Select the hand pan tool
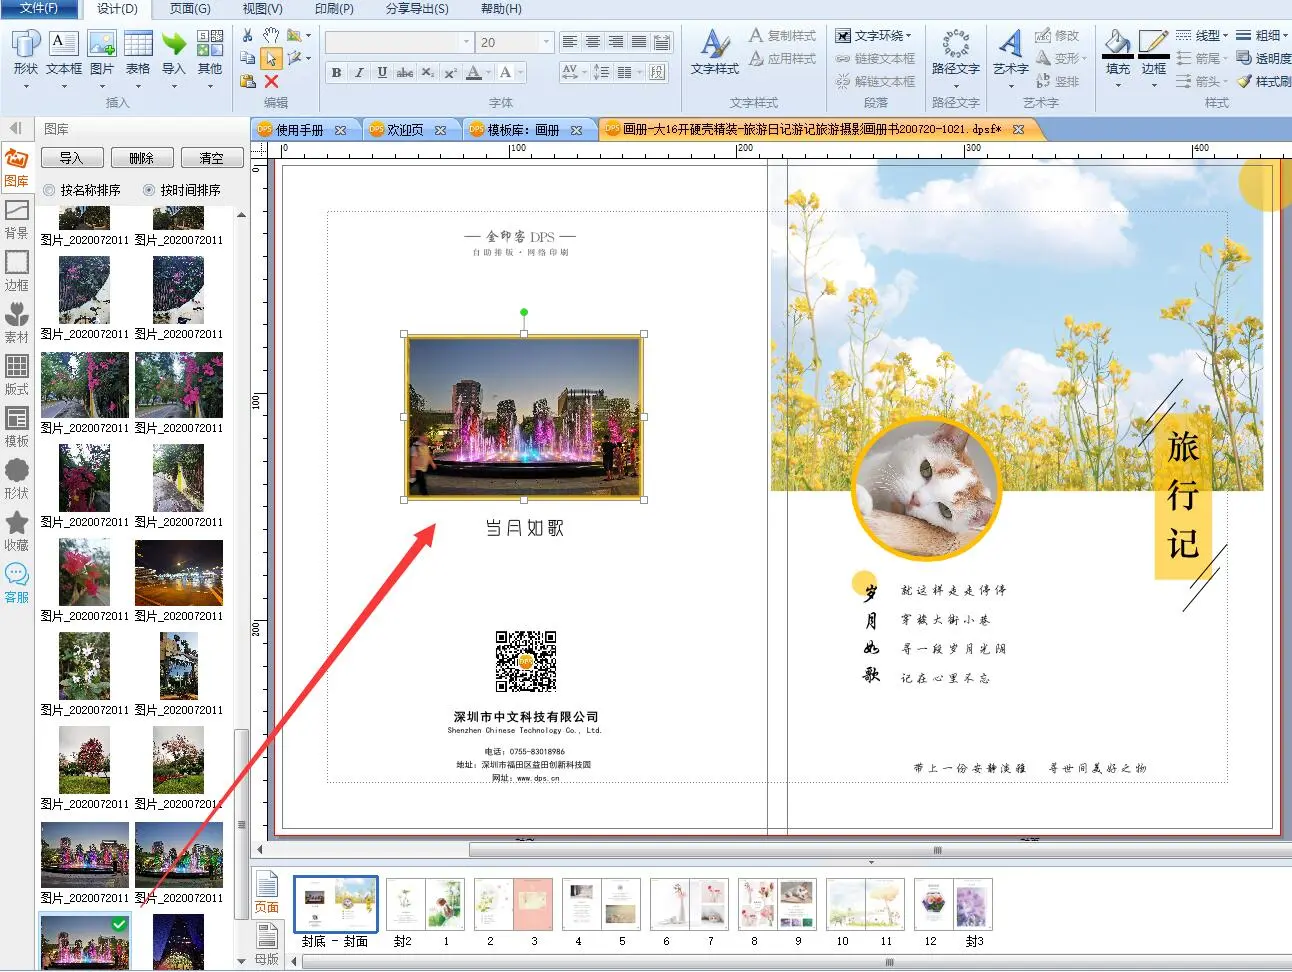Screen dimensions: 1292x972 tap(271, 36)
